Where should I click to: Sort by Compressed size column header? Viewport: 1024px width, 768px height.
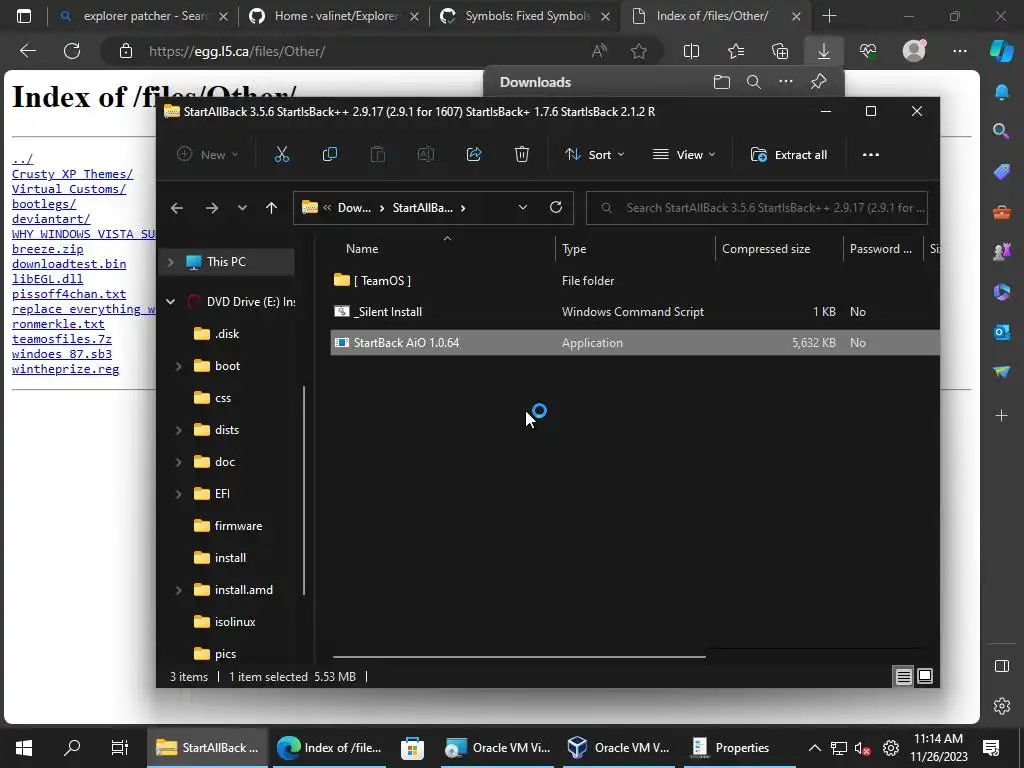coord(779,249)
